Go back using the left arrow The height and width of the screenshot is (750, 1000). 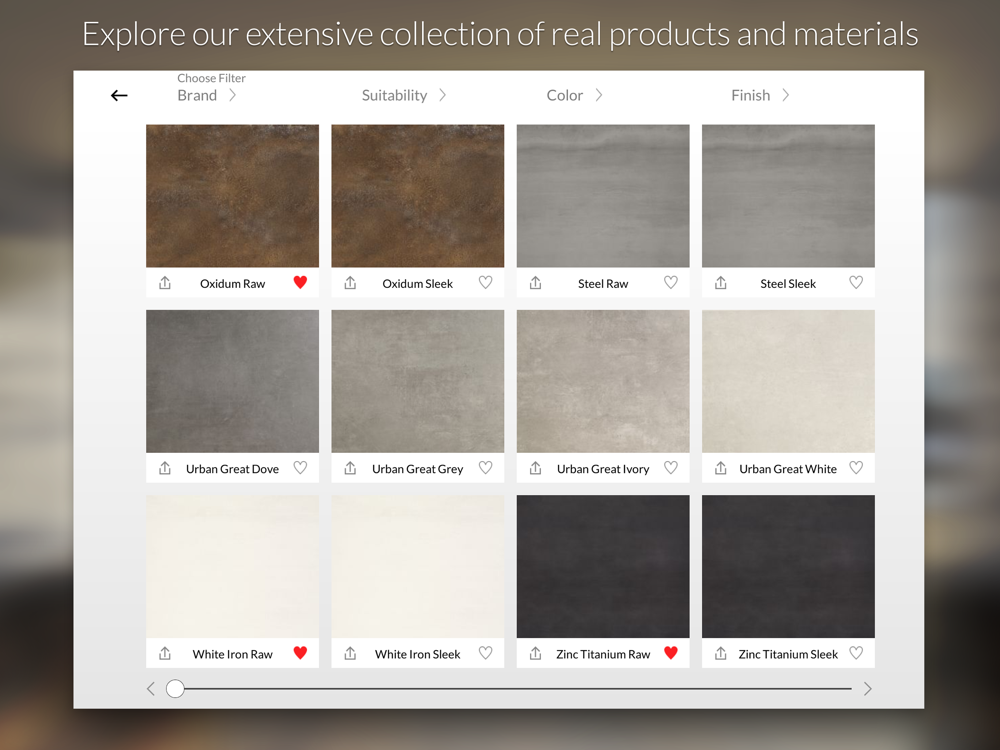pyautogui.click(x=119, y=96)
